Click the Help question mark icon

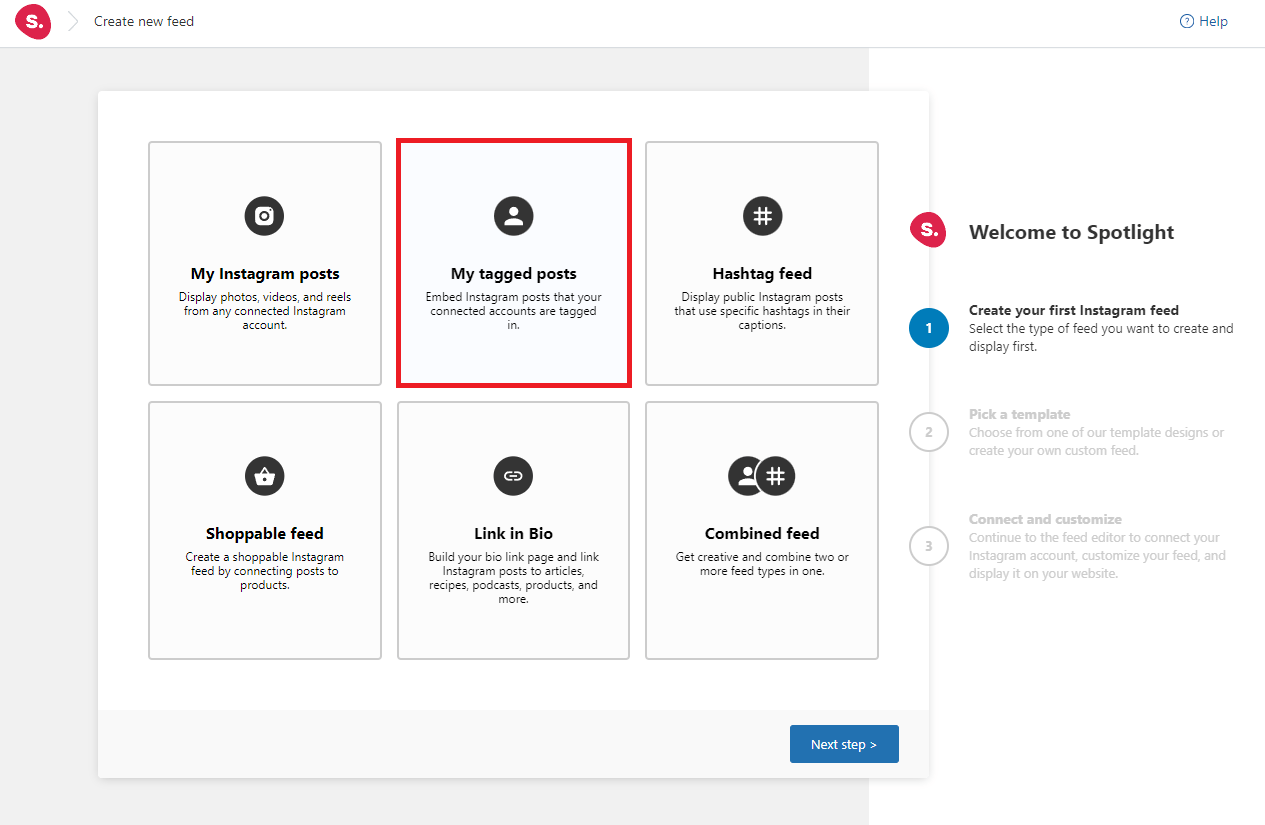tap(1187, 21)
